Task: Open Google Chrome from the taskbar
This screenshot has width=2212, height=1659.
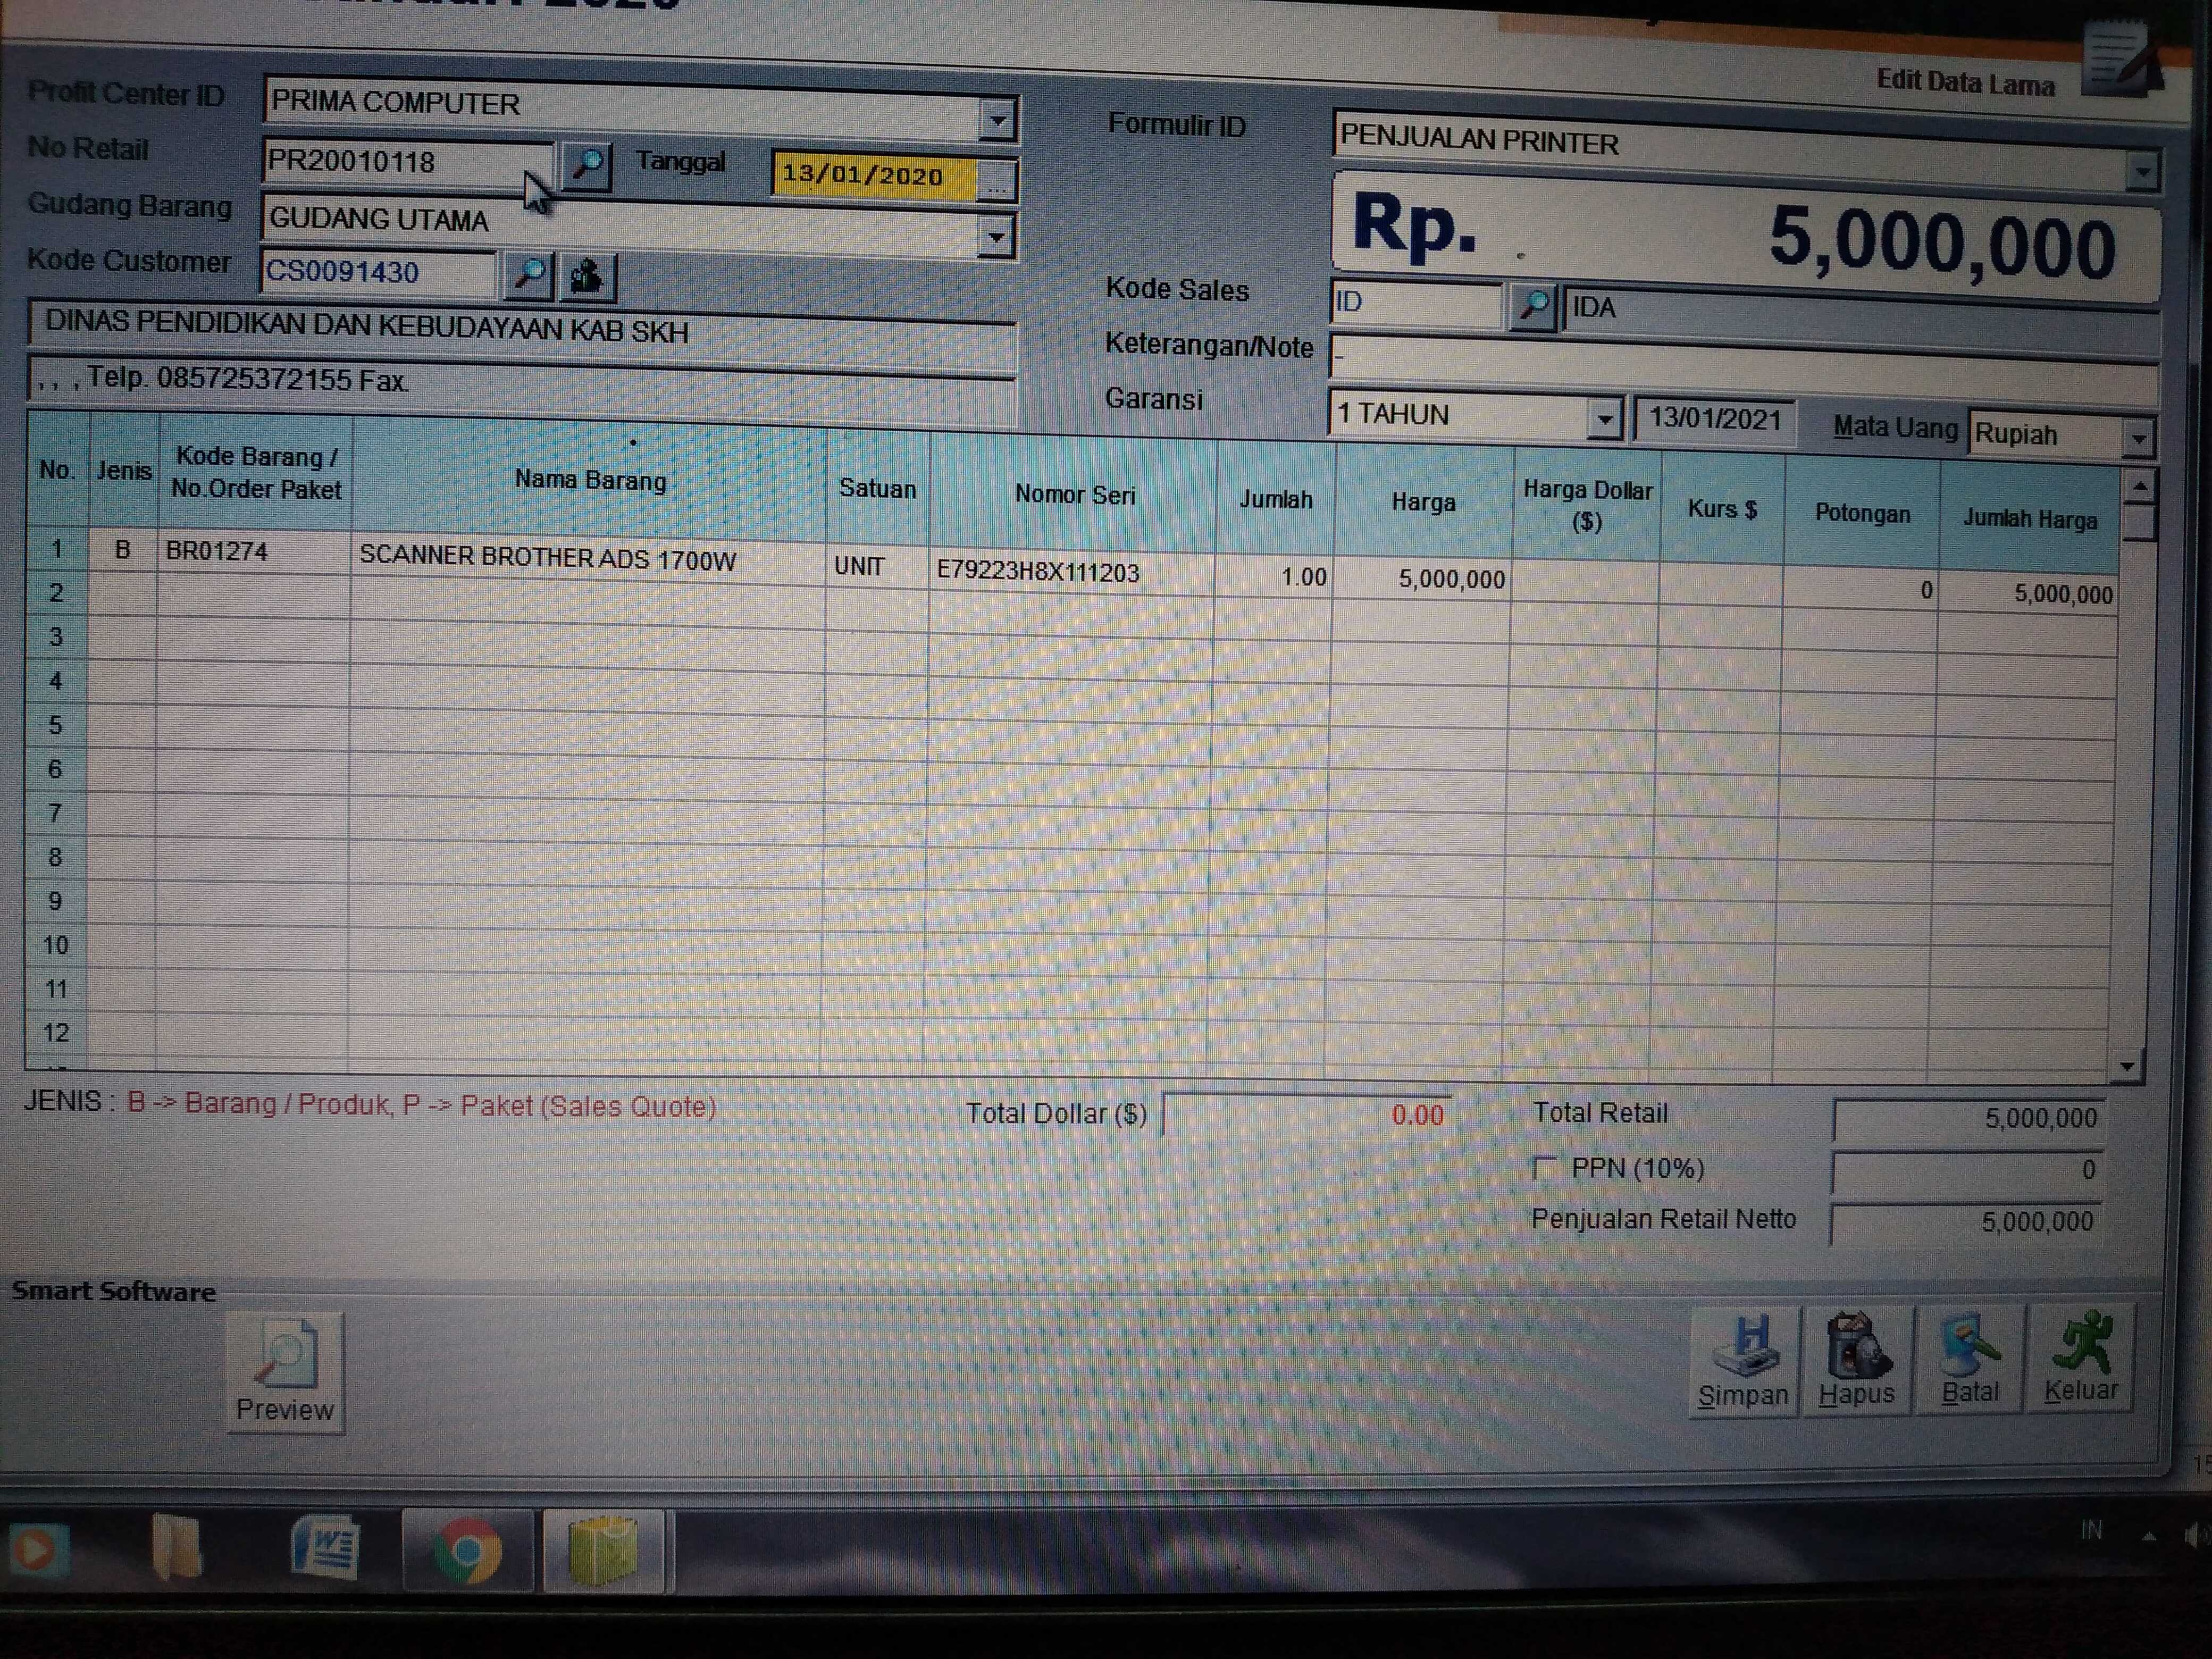Action: click(x=466, y=1551)
